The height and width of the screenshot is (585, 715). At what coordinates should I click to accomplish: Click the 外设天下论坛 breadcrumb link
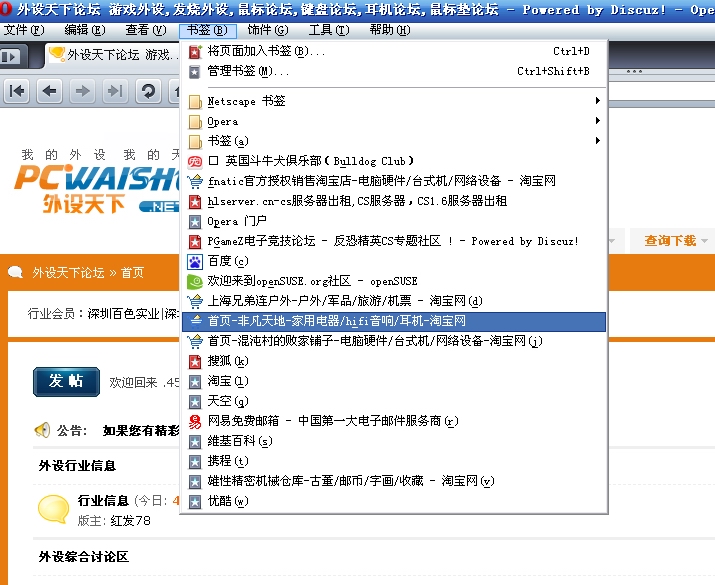coord(68,273)
